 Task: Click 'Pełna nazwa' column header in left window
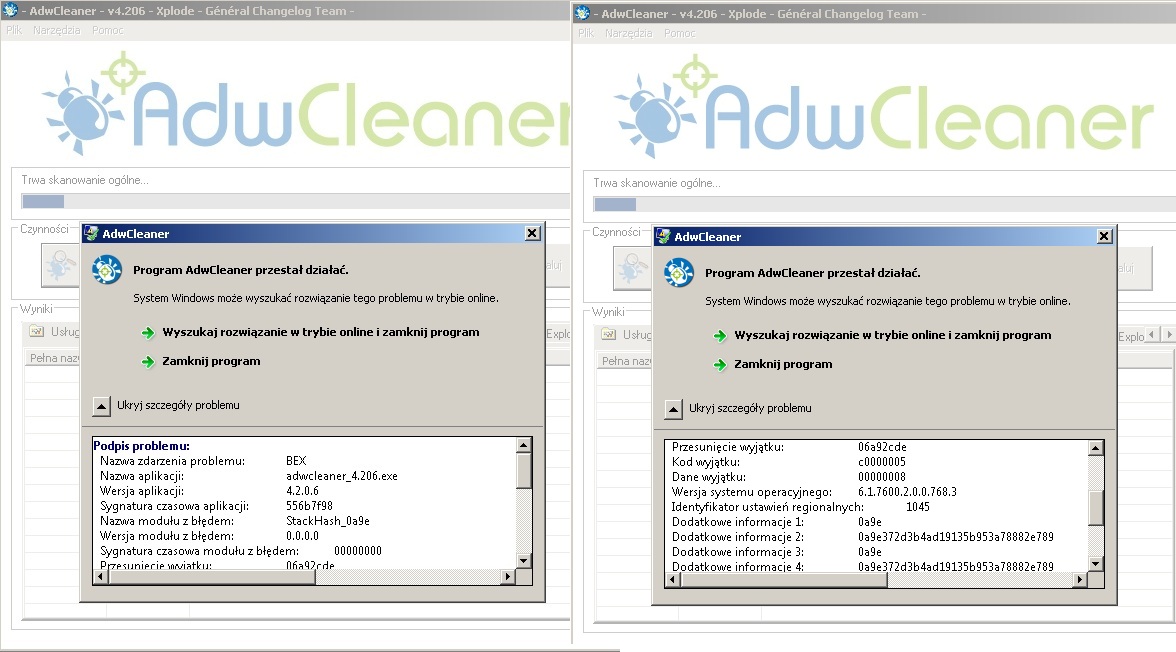(54, 358)
